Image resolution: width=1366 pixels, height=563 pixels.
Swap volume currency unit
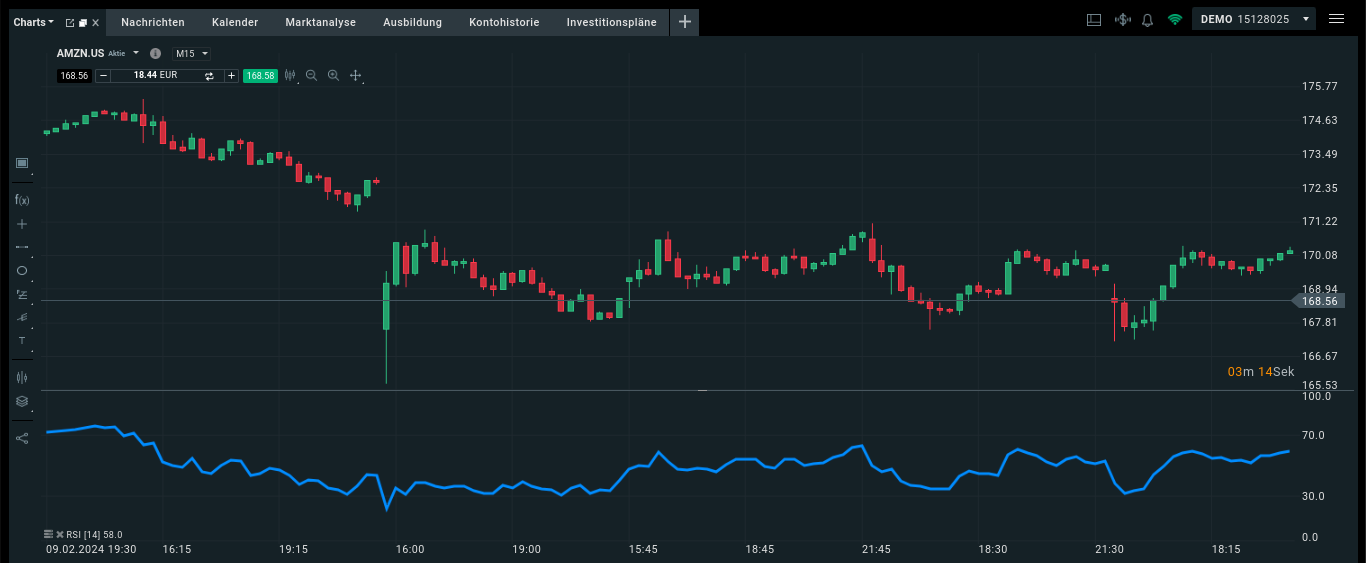(x=209, y=75)
